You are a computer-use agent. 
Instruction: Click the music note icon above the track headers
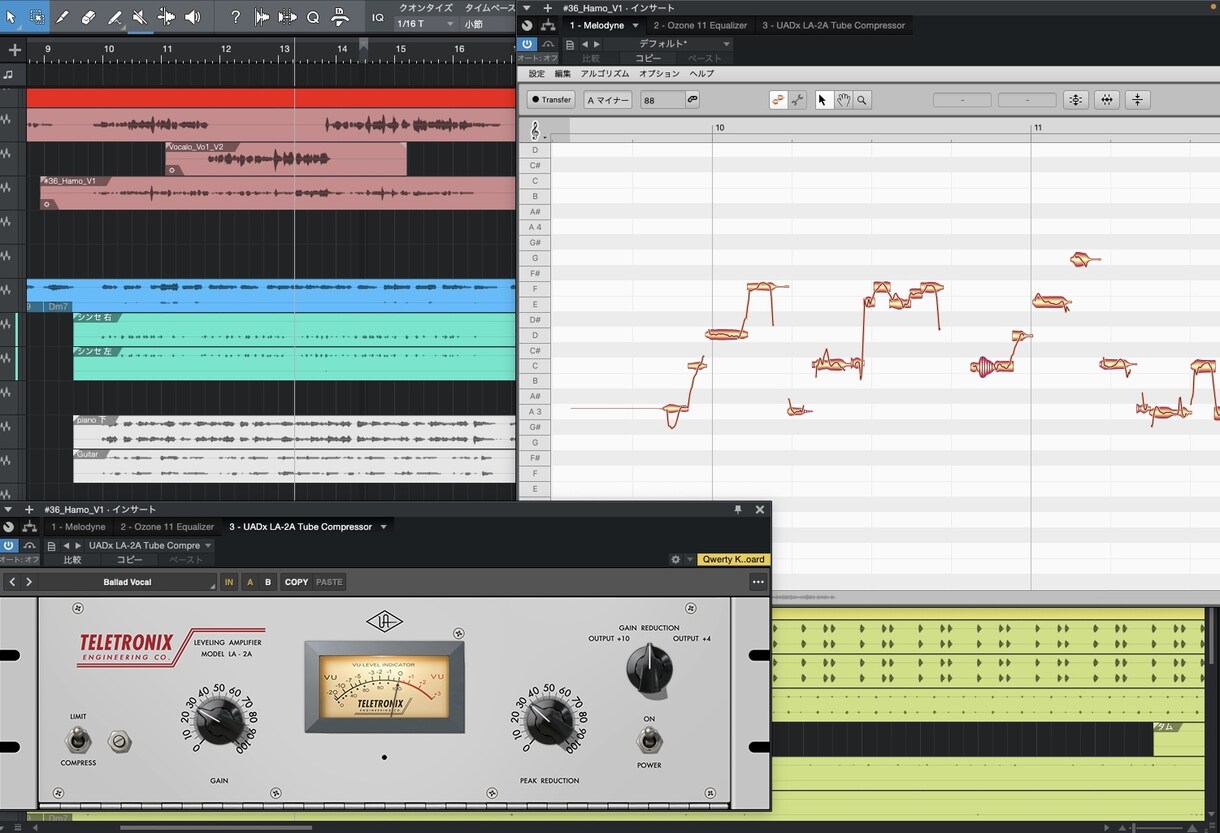pyautogui.click(x=9, y=74)
